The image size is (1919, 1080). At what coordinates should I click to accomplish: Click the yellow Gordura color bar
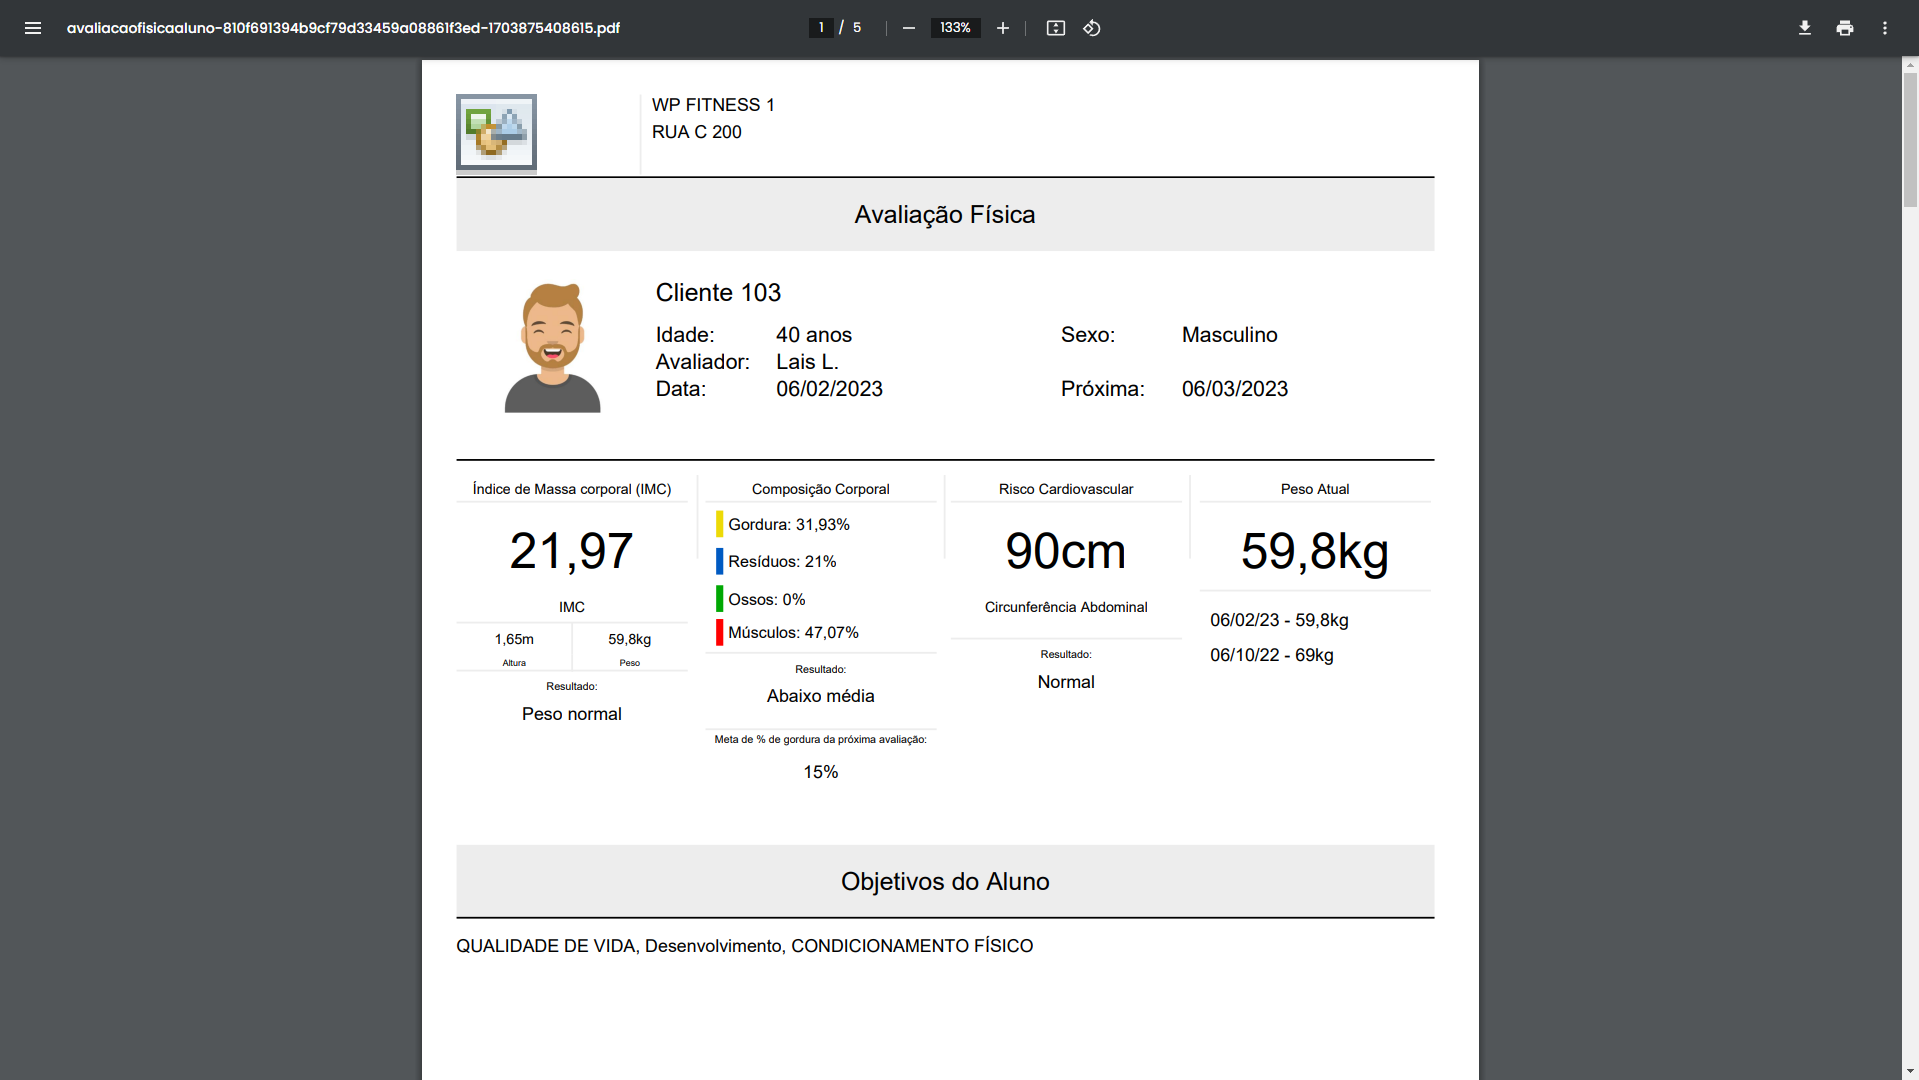[x=719, y=524]
